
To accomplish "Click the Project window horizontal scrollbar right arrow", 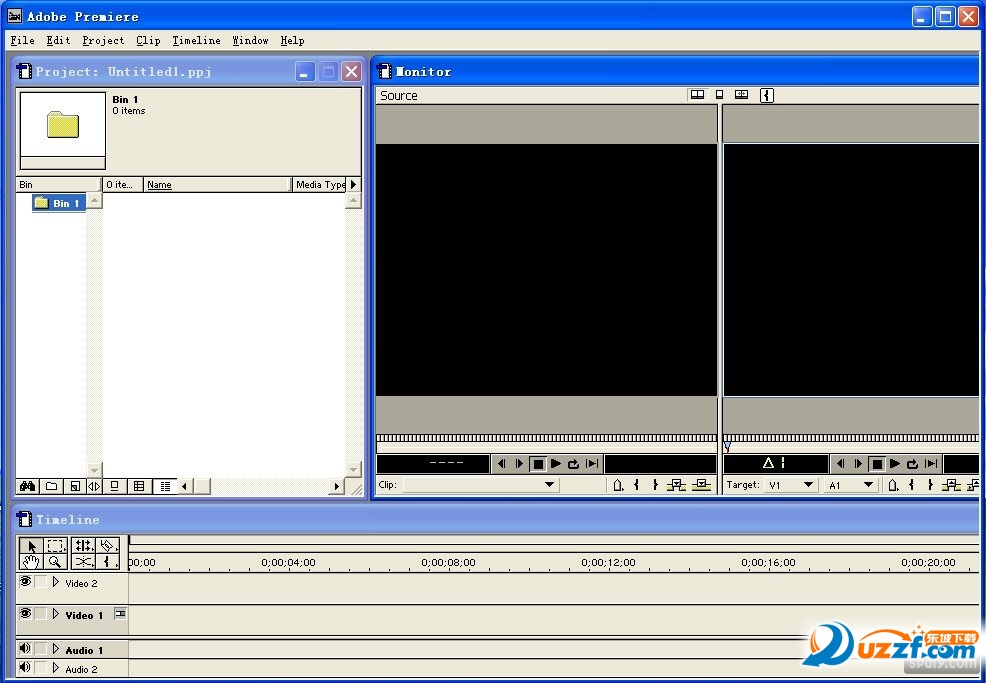I will tap(337, 486).
